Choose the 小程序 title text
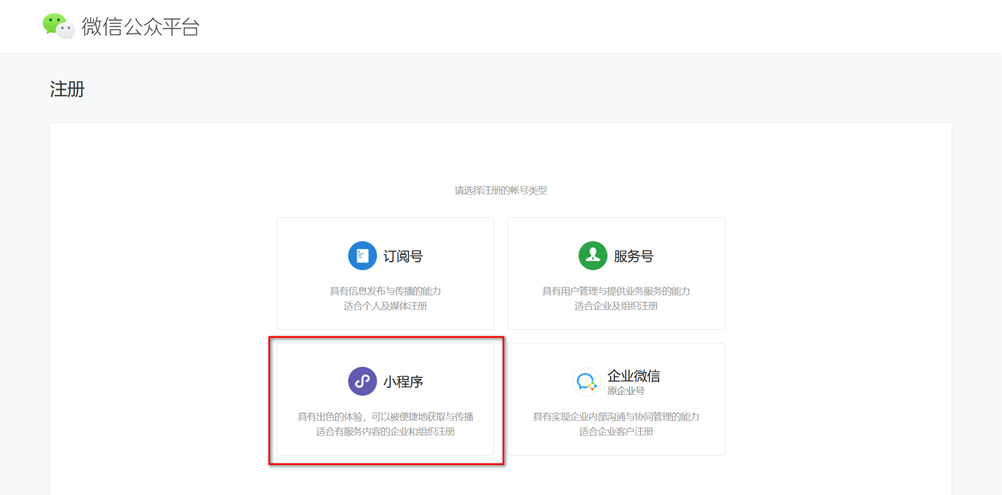 (403, 382)
